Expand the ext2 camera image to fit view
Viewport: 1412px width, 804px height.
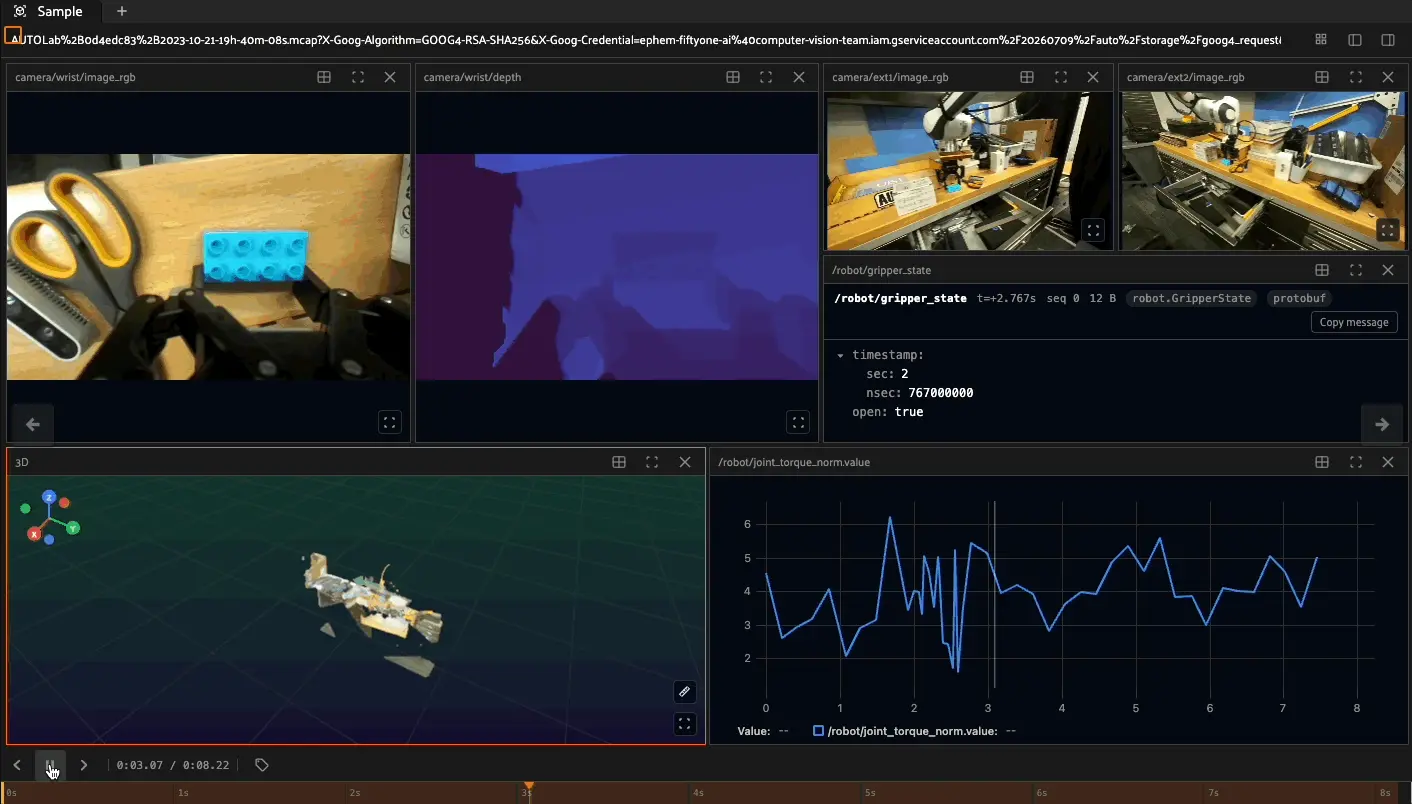pyautogui.click(x=1387, y=230)
